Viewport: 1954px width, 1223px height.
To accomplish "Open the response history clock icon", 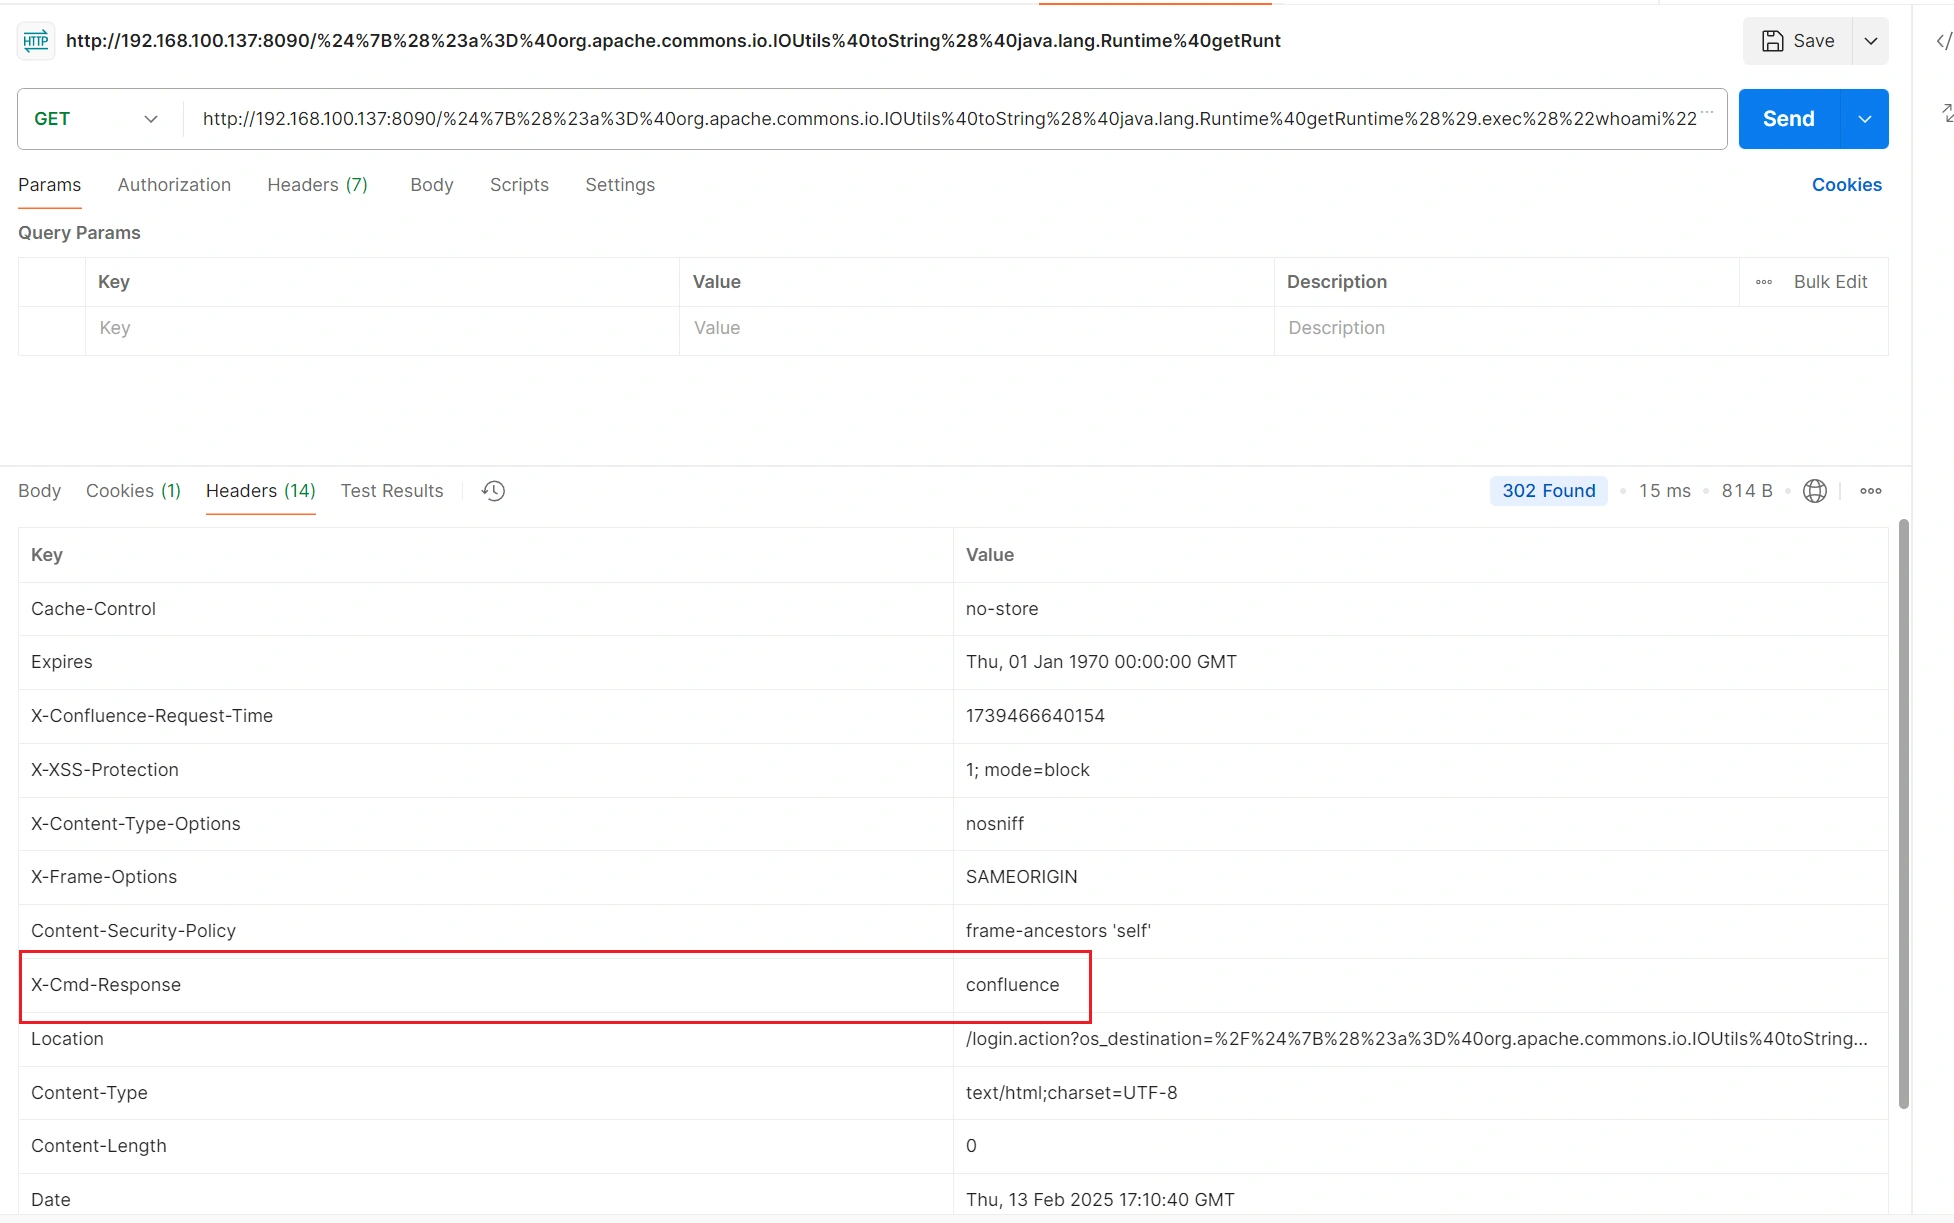I will tap(493, 491).
